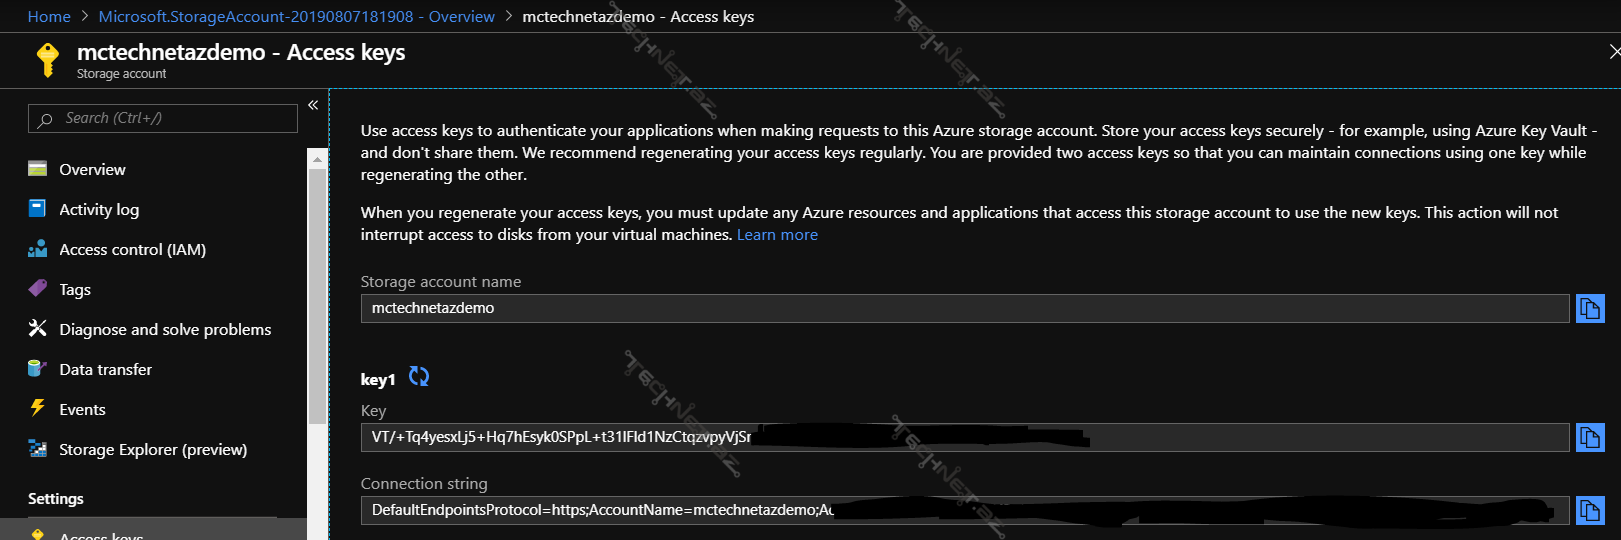Copy the storage account name
The height and width of the screenshot is (540, 1621).
coord(1589,308)
